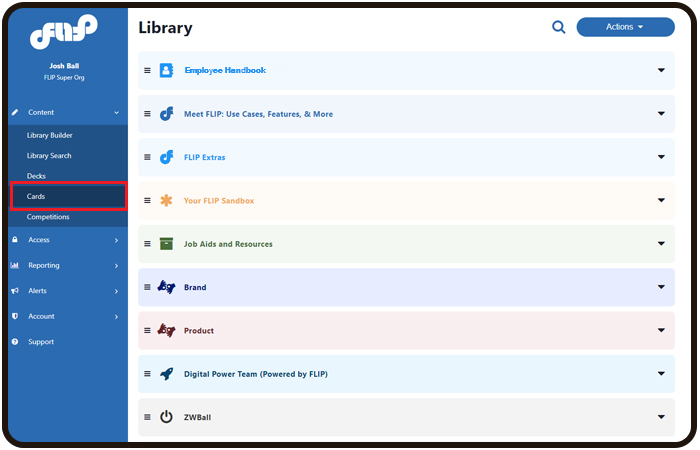Click the question mark Support icon
The width and height of the screenshot is (700, 450).
(x=15, y=342)
